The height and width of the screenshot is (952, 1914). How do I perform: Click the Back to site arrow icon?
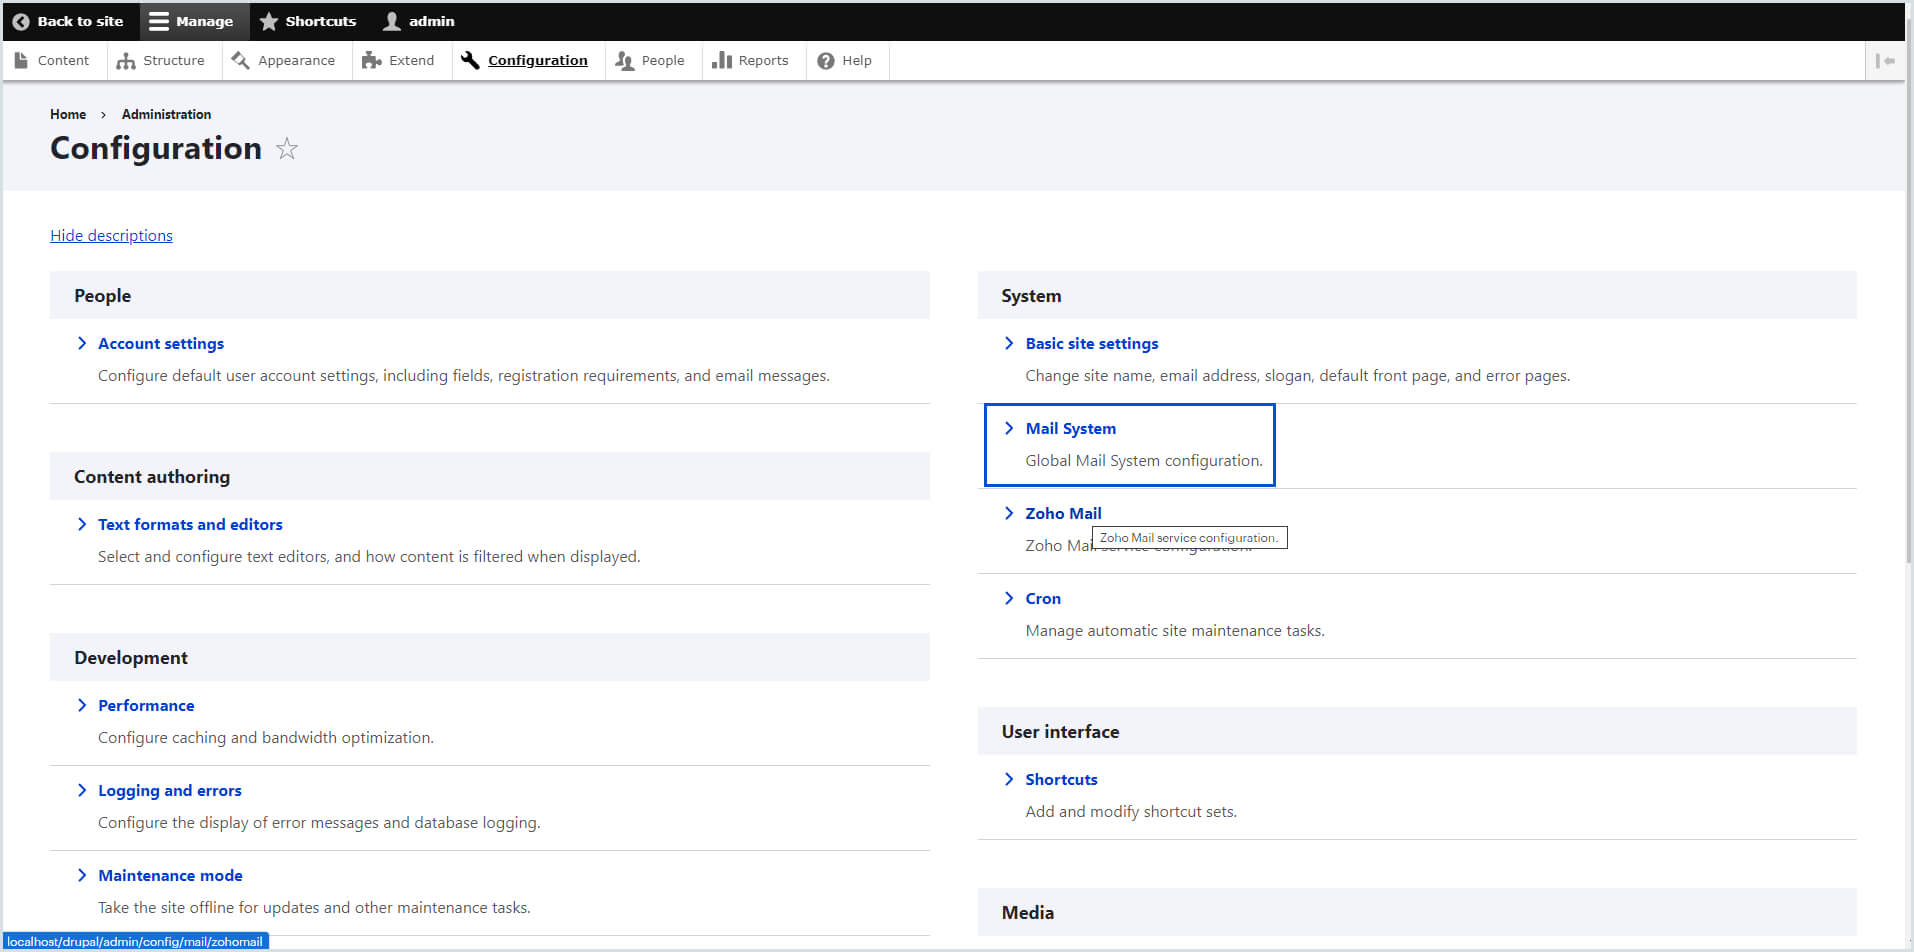click(20, 21)
